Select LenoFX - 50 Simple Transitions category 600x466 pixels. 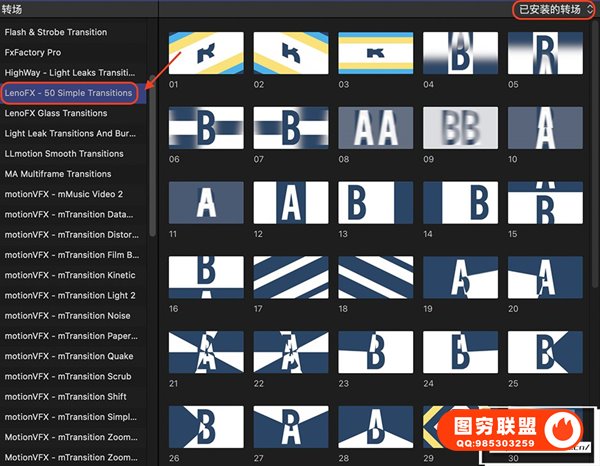pyautogui.click(x=68, y=93)
